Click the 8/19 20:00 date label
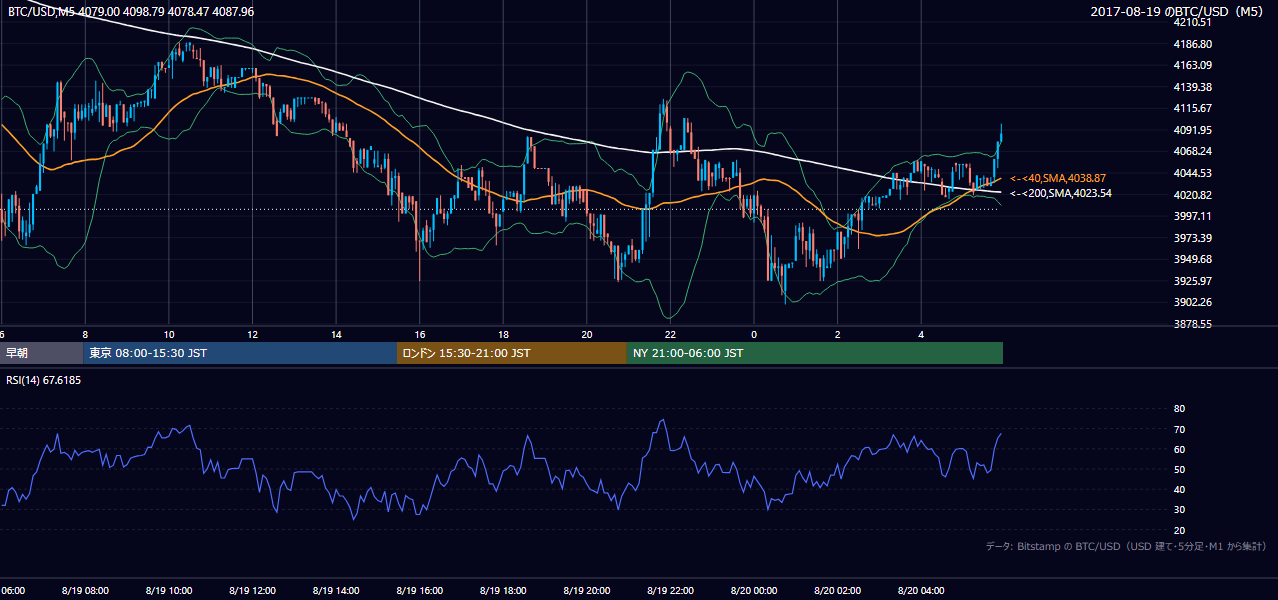The image size is (1278, 600). tap(587, 591)
